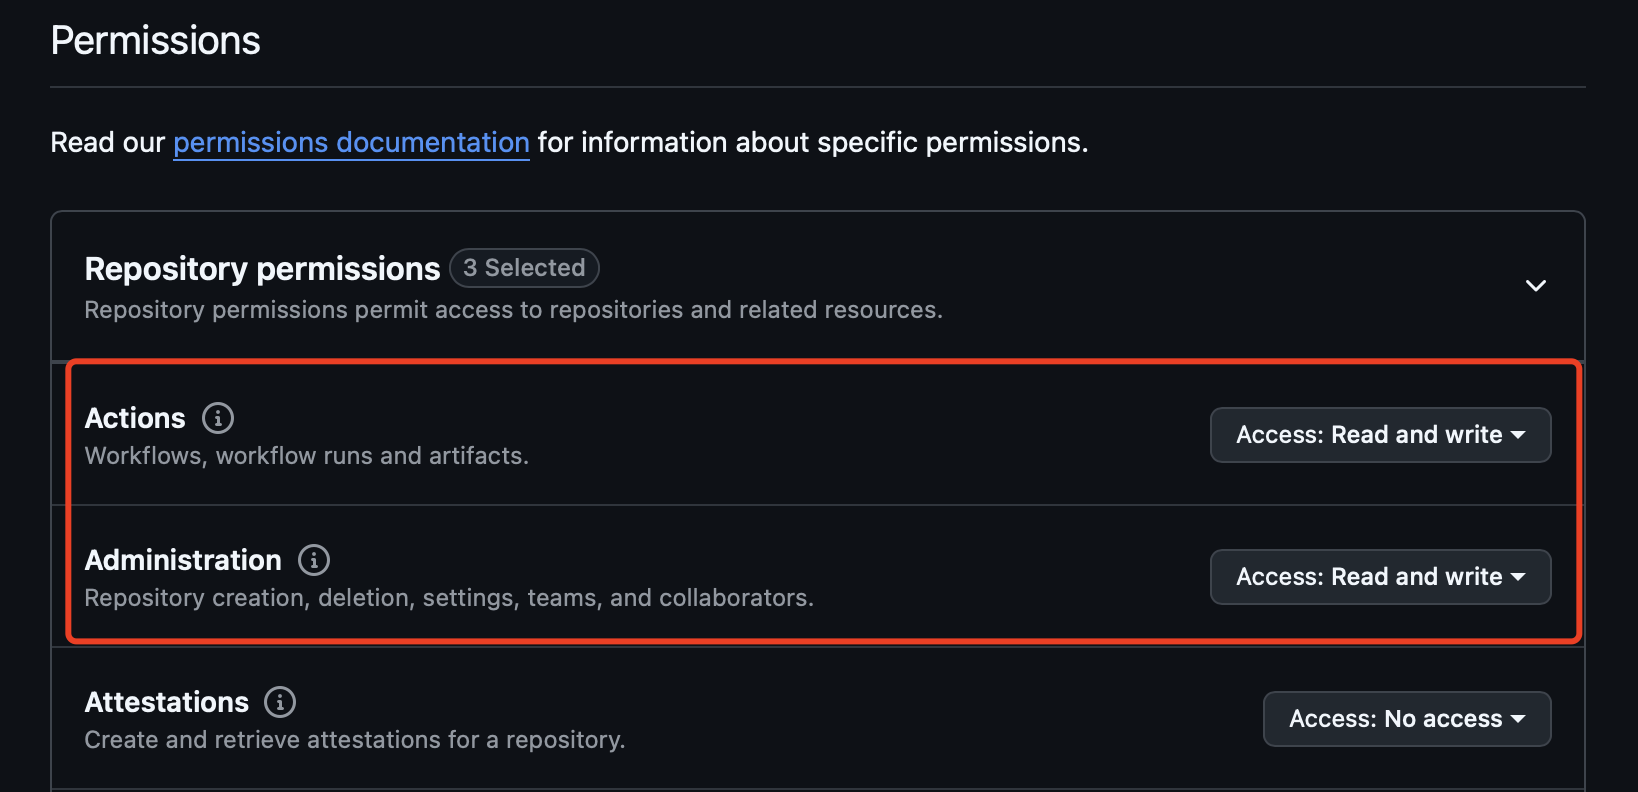This screenshot has height=792, width=1638.
Task: Click the 'Read our' intro text
Action: 107,143
